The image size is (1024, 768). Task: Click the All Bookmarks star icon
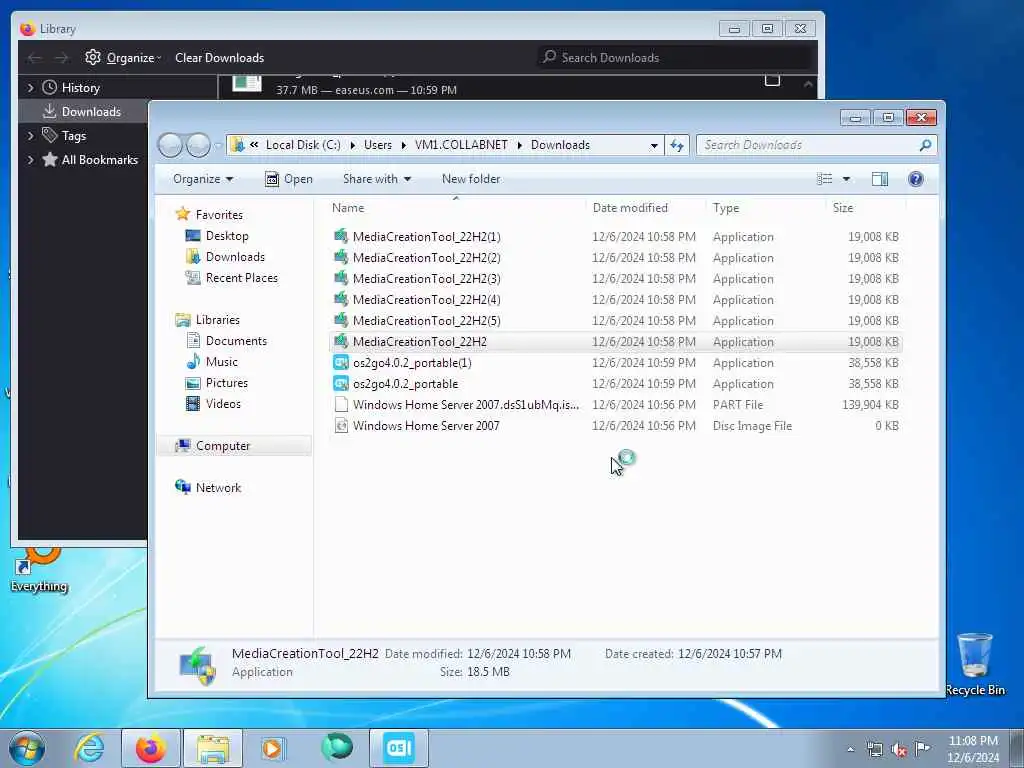(x=50, y=159)
